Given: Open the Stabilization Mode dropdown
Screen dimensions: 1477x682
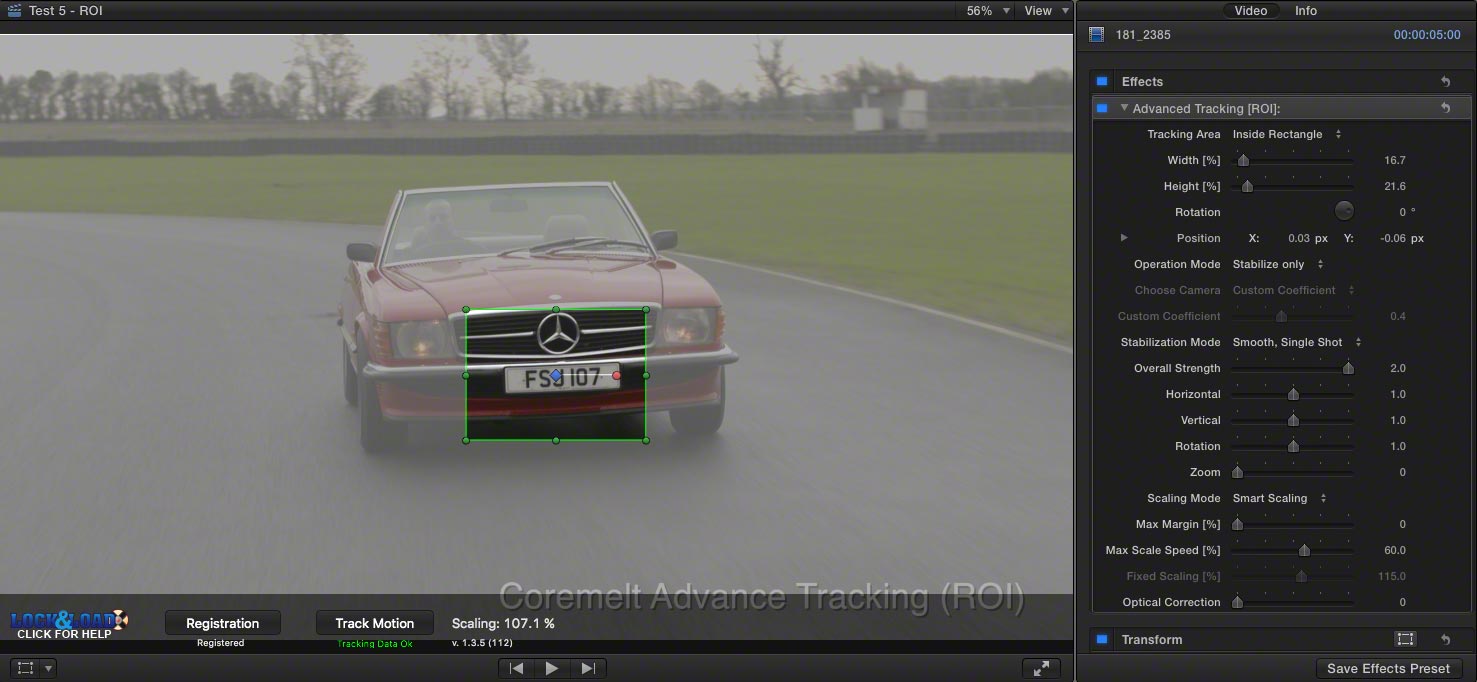Looking at the screenshot, I should 1297,342.
